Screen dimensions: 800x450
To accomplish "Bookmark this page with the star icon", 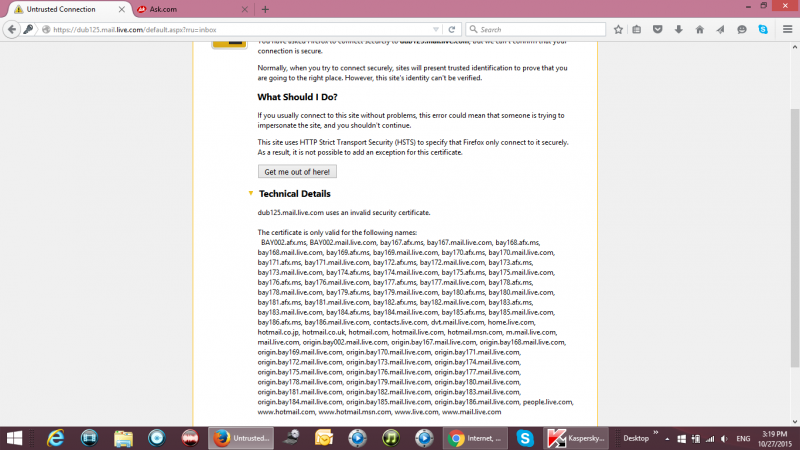I will [x=619, y=29].
